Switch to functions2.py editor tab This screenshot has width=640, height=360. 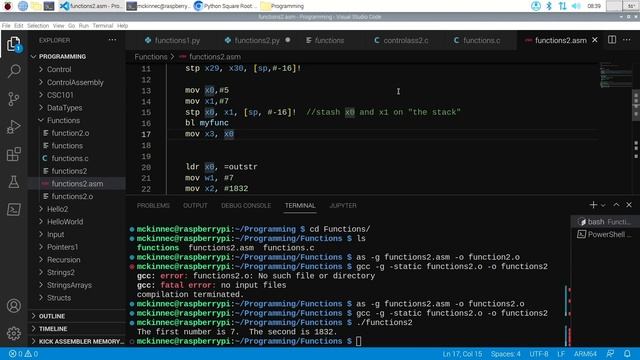[257, 40]
